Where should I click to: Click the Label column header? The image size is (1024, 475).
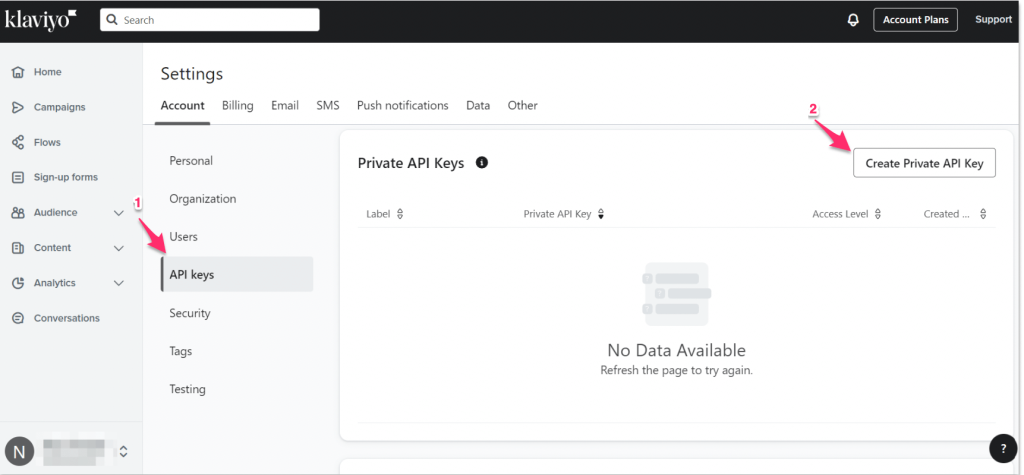377,214
